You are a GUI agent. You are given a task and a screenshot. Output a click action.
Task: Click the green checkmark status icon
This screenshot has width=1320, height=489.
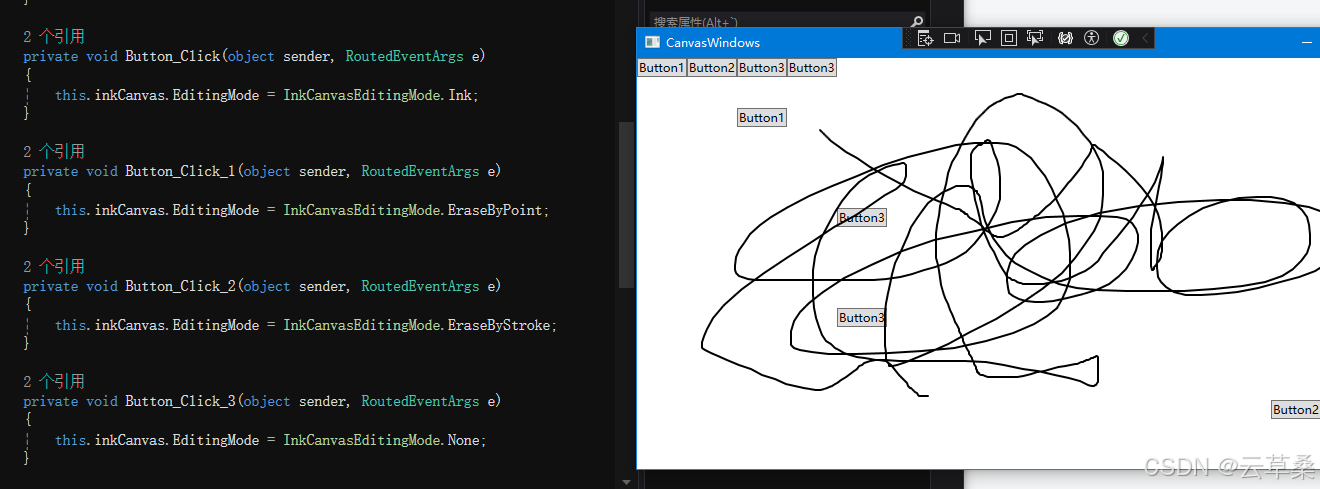click(1121, 38)
